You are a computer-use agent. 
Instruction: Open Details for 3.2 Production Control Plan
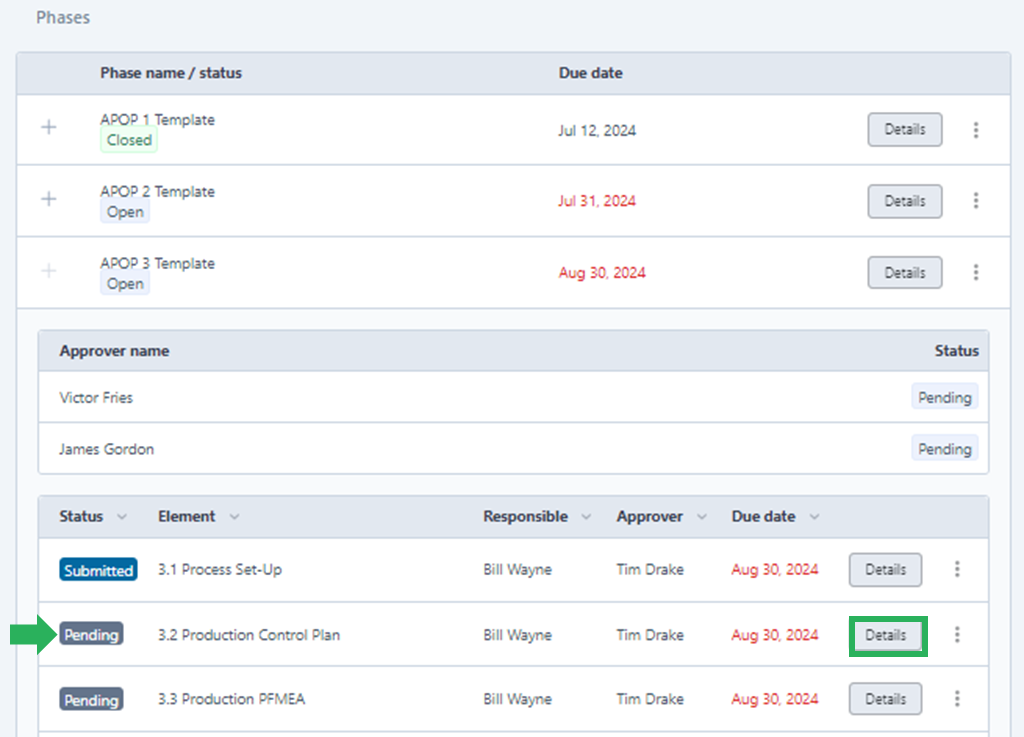[x=886, y=635]
